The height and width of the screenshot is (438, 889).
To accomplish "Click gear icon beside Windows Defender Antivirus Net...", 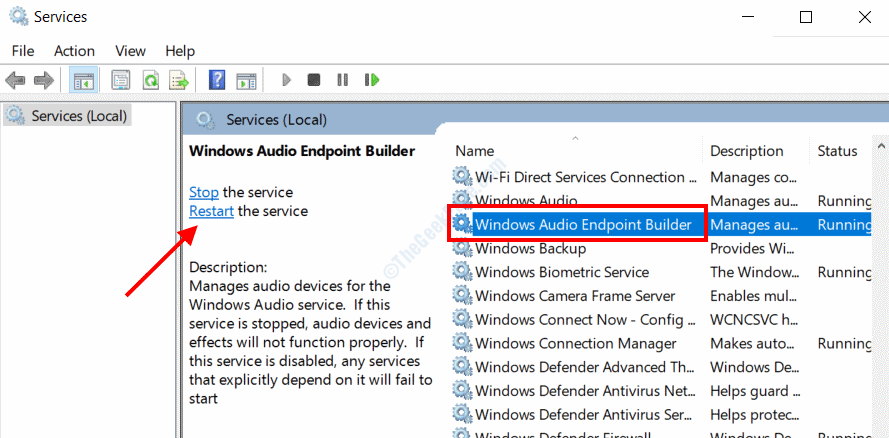I will (462, 391).
